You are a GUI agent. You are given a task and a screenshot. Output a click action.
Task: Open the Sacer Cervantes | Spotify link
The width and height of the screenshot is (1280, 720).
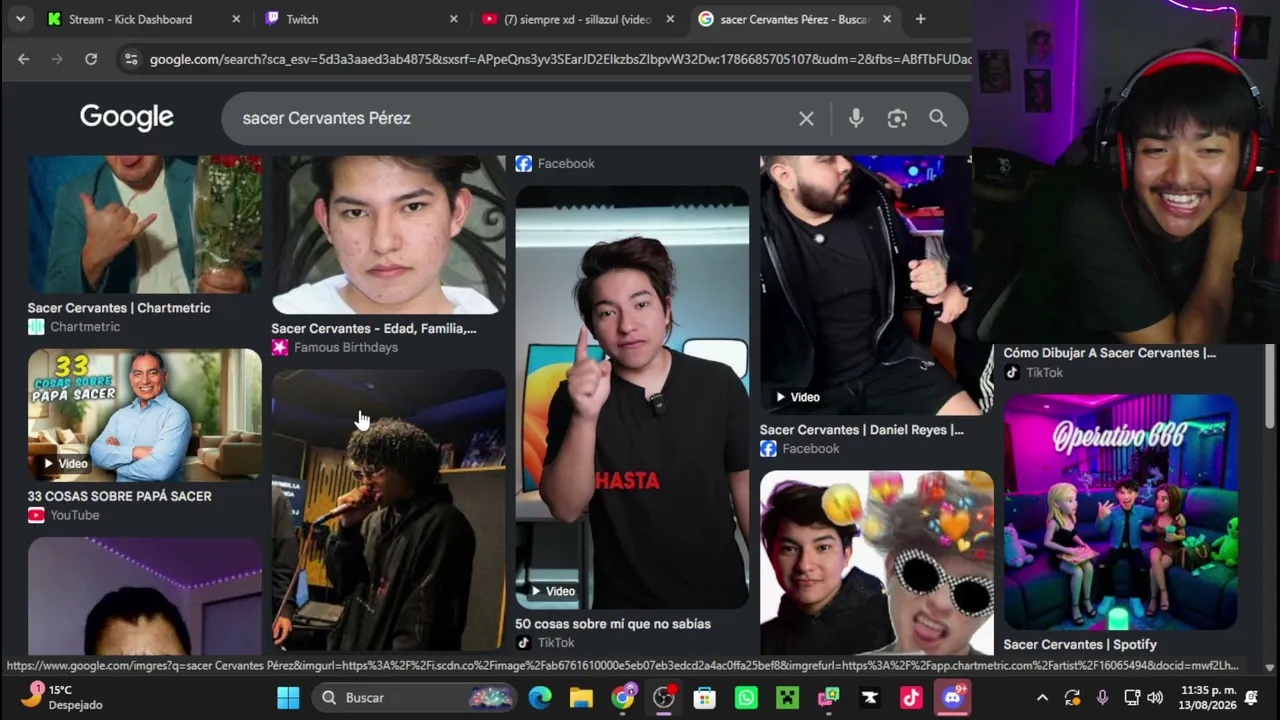click(x=1080, y=645)
